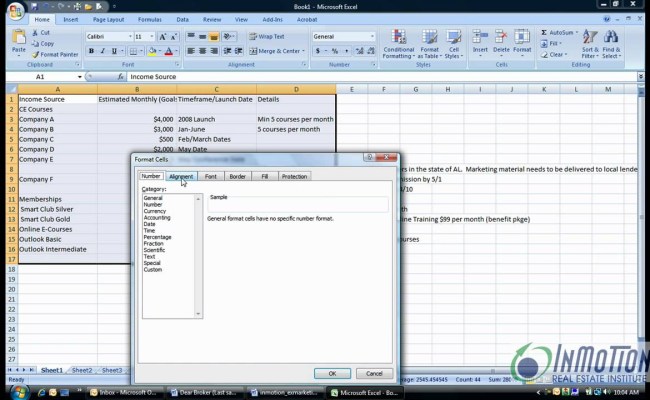Screen dimensions: 650x400
Task: Click Decrease Decimal icon
Action: click(x=371, y=51)
